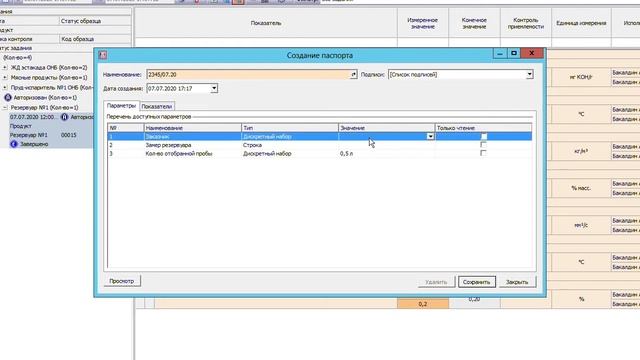Viewport: 640px width, 360px height.
Task: Click the Закрыть button
Action: 517,282
